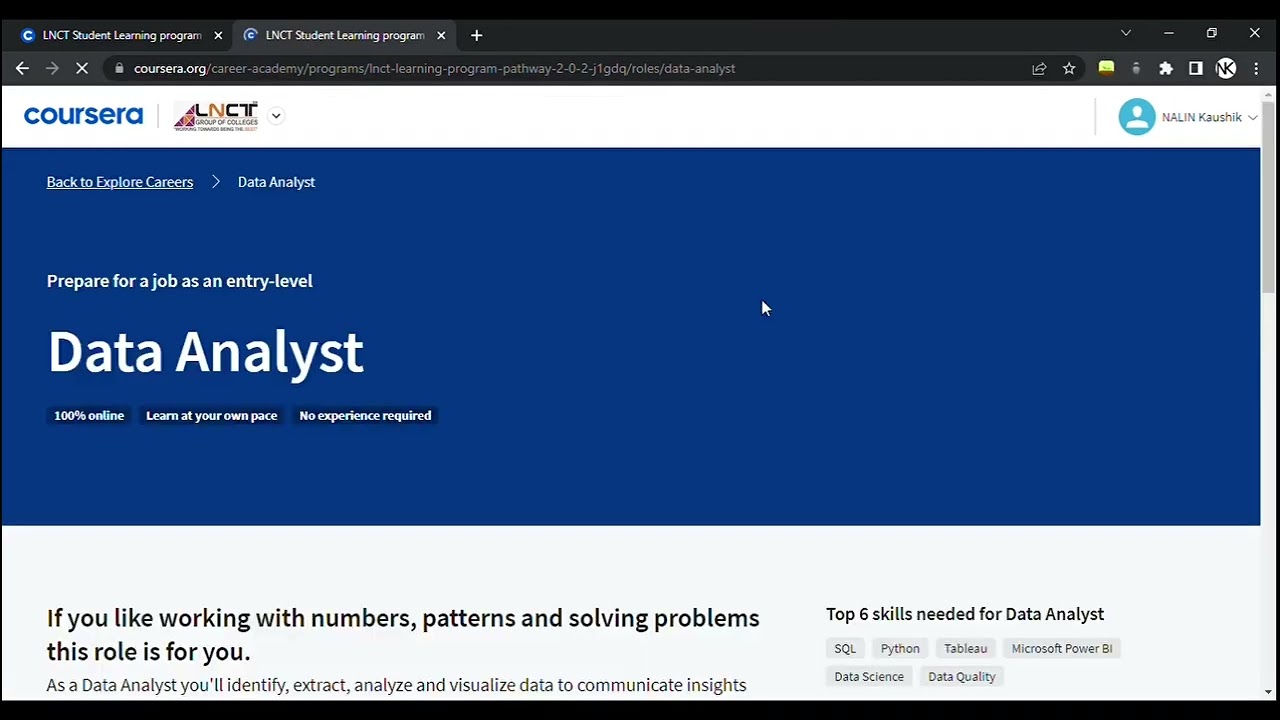This screenshot has width=1280, height=720.
Task: Restore down the browser window
Action: (1211, 34)
